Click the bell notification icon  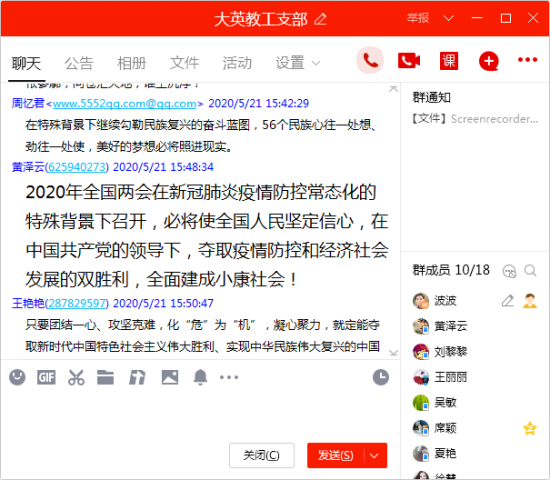pos(200,378)
